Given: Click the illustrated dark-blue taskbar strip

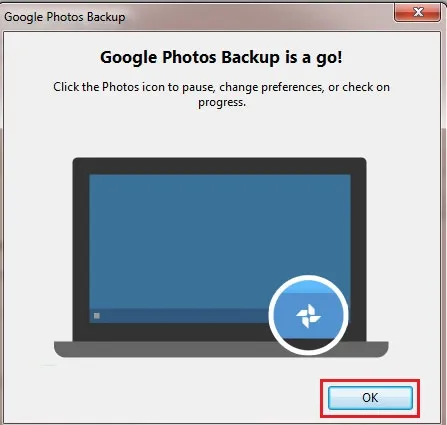Looking at the screenshot, I should [x=180, y=316].
